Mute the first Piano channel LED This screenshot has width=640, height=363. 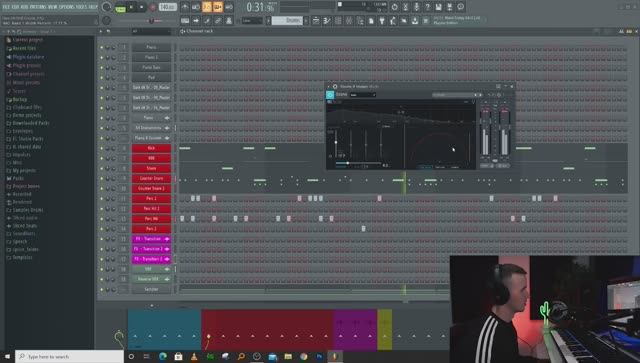point(102,47)
